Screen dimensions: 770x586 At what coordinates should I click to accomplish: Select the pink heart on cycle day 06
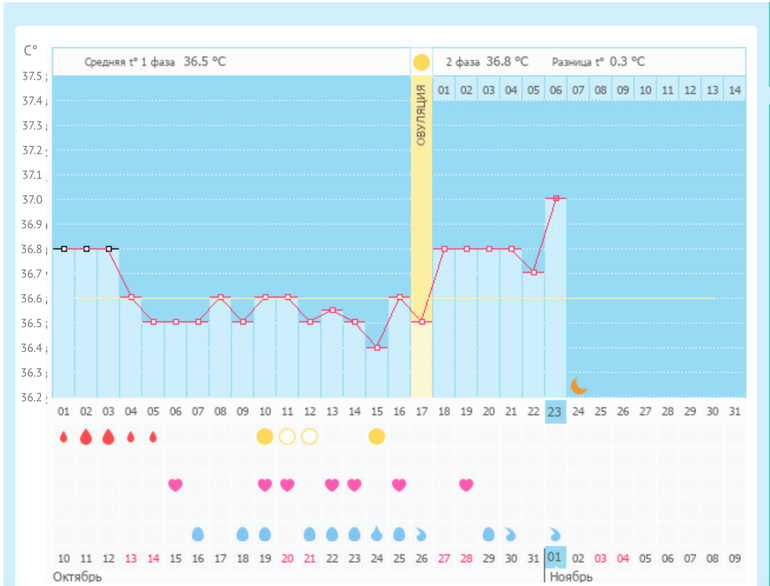(176, 485)
